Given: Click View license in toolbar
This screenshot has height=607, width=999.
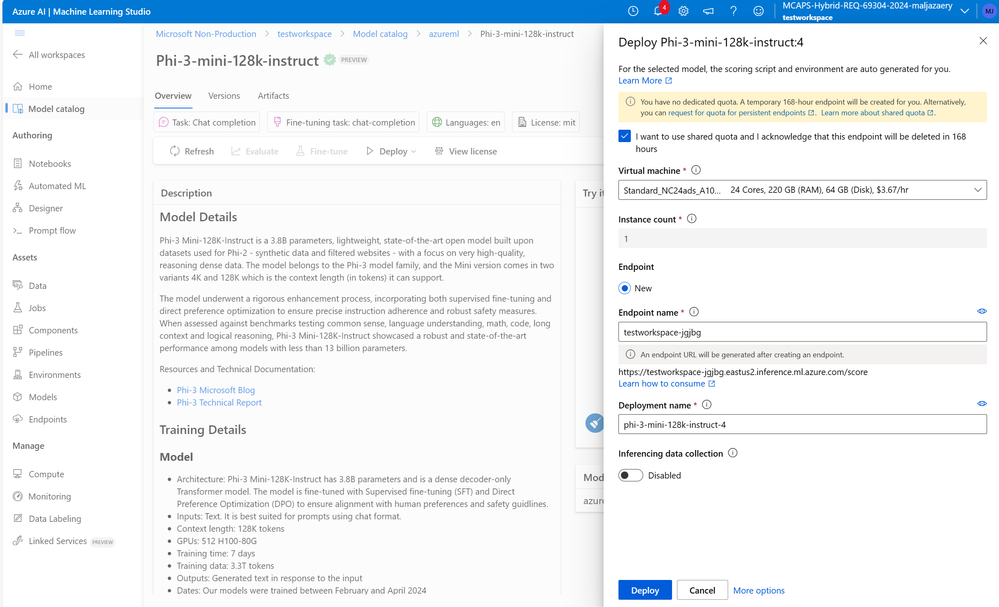Looking at the screenshot, I should (x=465, y=151).
